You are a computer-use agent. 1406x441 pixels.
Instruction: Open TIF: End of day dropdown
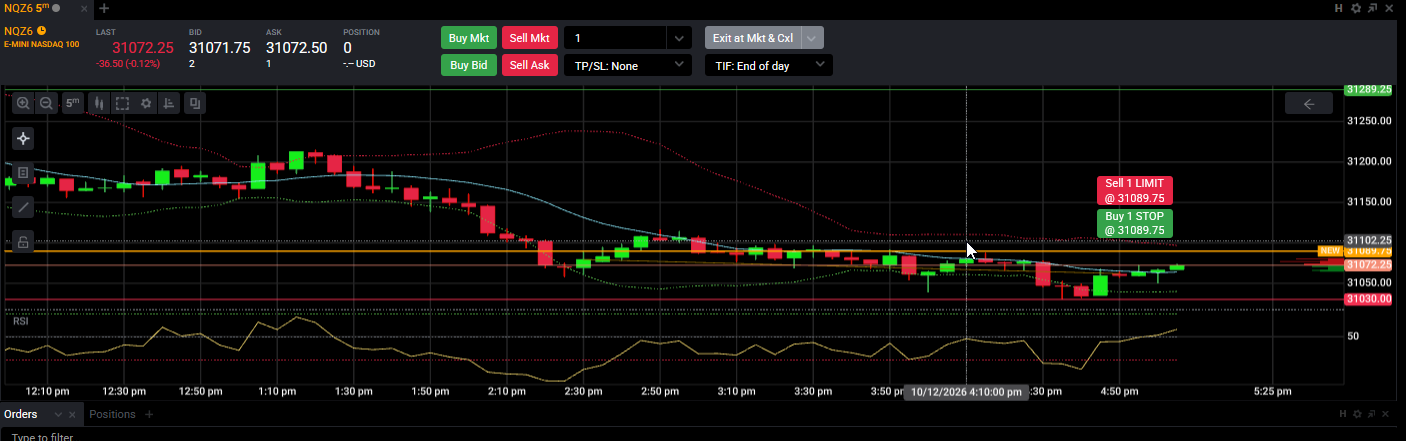[x=768, y=65]
